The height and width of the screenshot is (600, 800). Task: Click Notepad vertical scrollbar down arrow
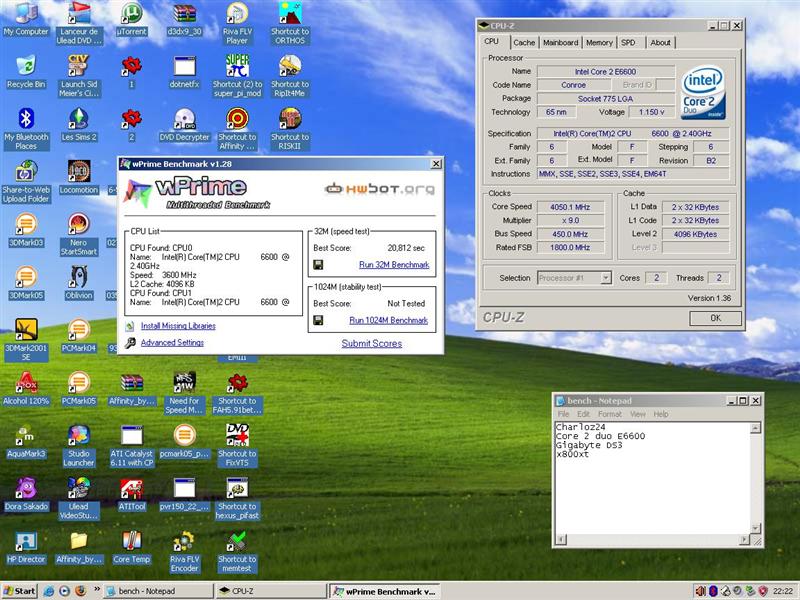756,529
